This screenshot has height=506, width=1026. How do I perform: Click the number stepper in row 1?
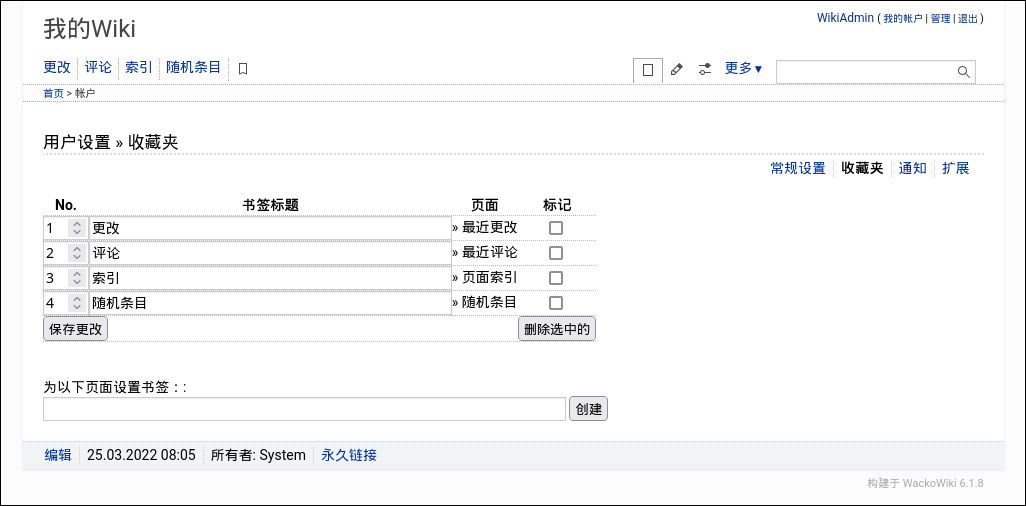77,228
